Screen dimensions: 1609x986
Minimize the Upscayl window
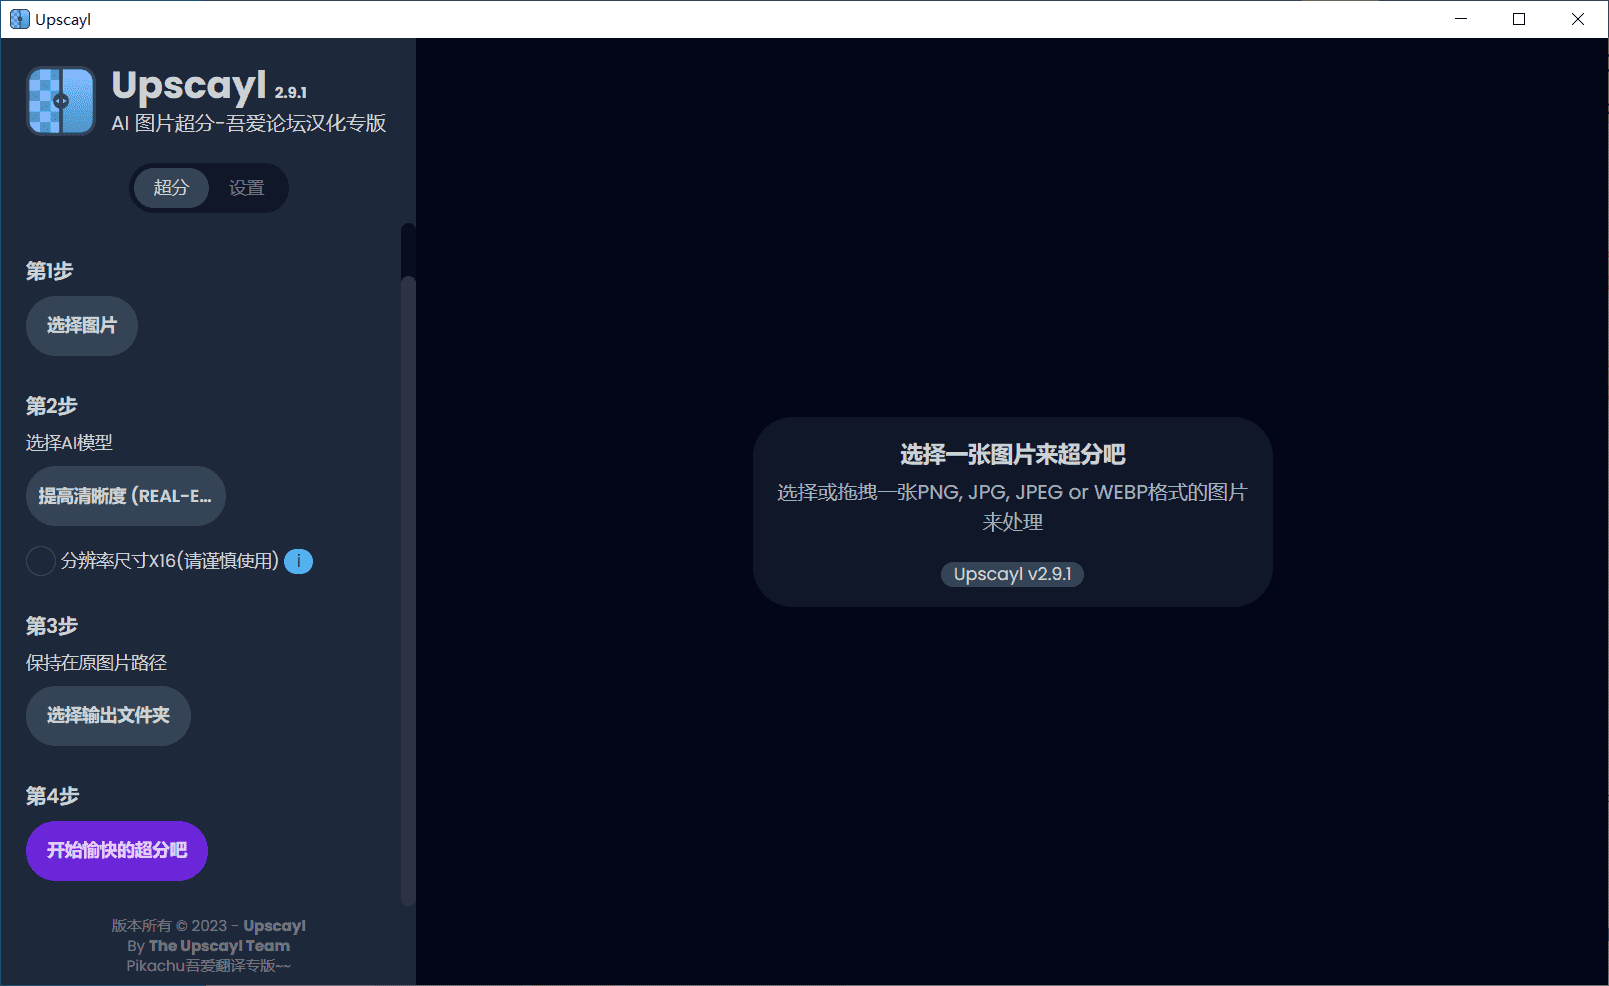pyautogui.click(x=1461, y=19)
